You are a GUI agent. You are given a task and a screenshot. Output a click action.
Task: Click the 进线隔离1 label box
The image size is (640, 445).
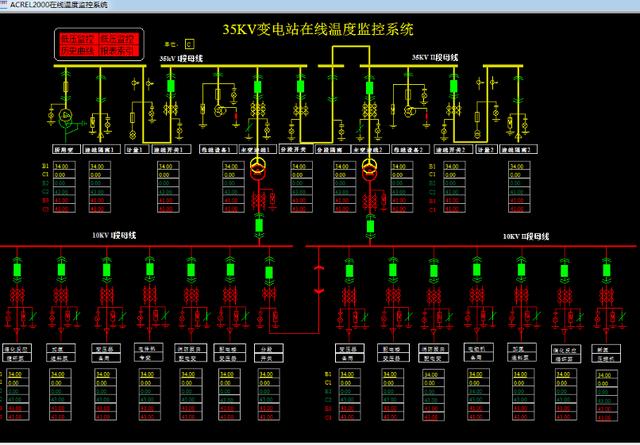coord(102,149)
